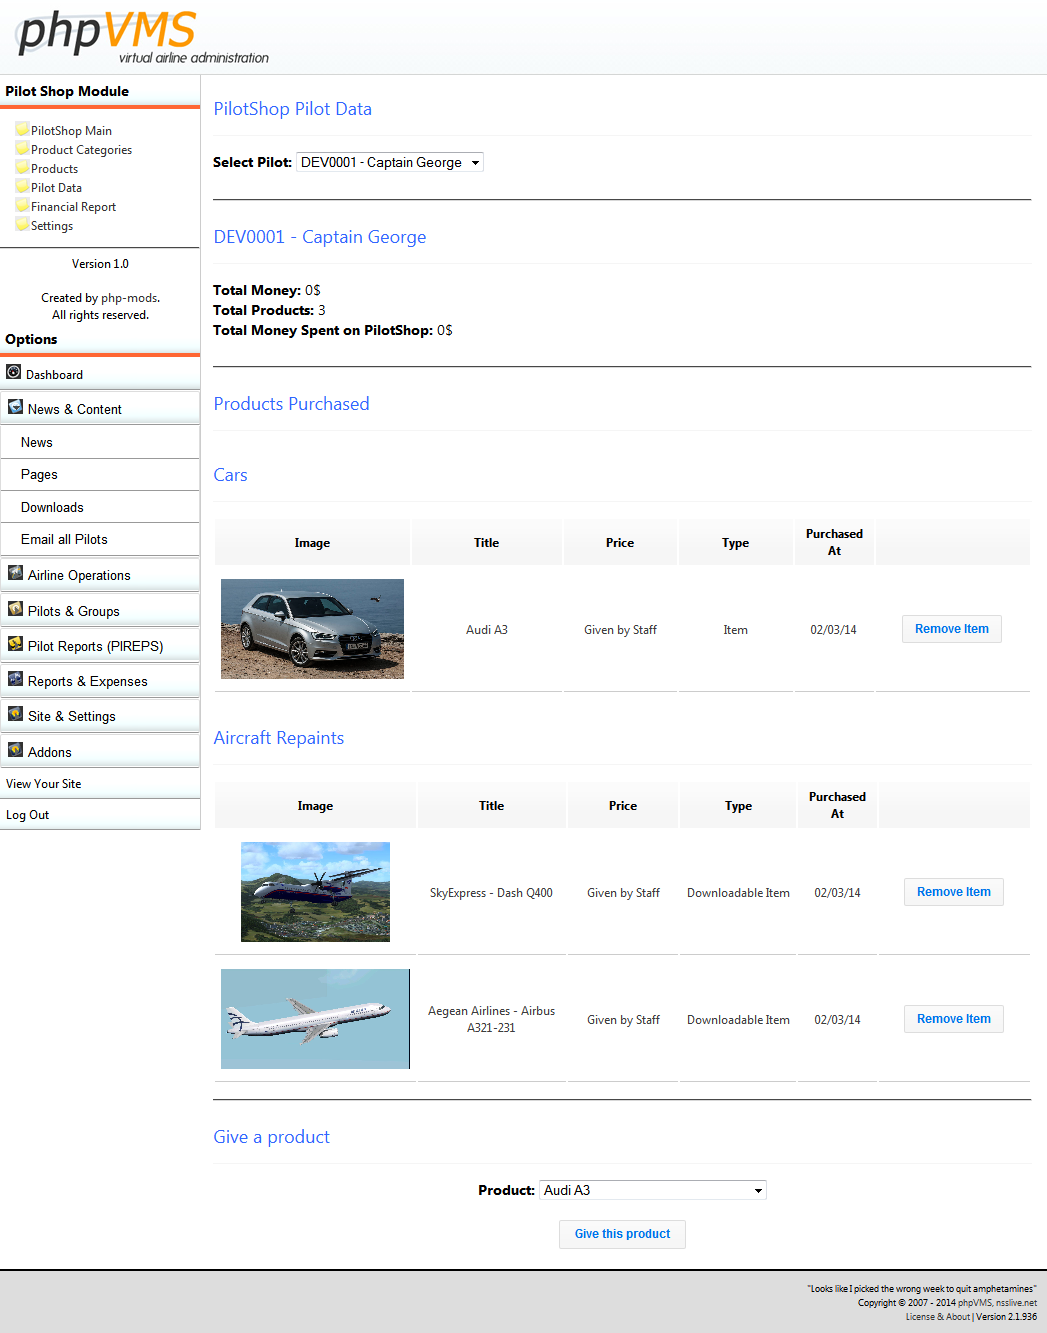1047x1333 pixels.
Task: Click the folder icon beside Pilot Data
Action: pos(22,187)
